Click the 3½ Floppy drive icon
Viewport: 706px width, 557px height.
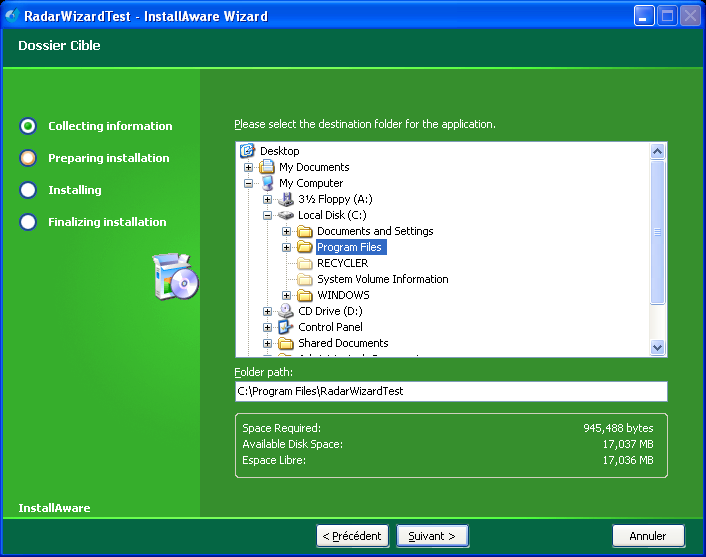click(x=286, y=199)
